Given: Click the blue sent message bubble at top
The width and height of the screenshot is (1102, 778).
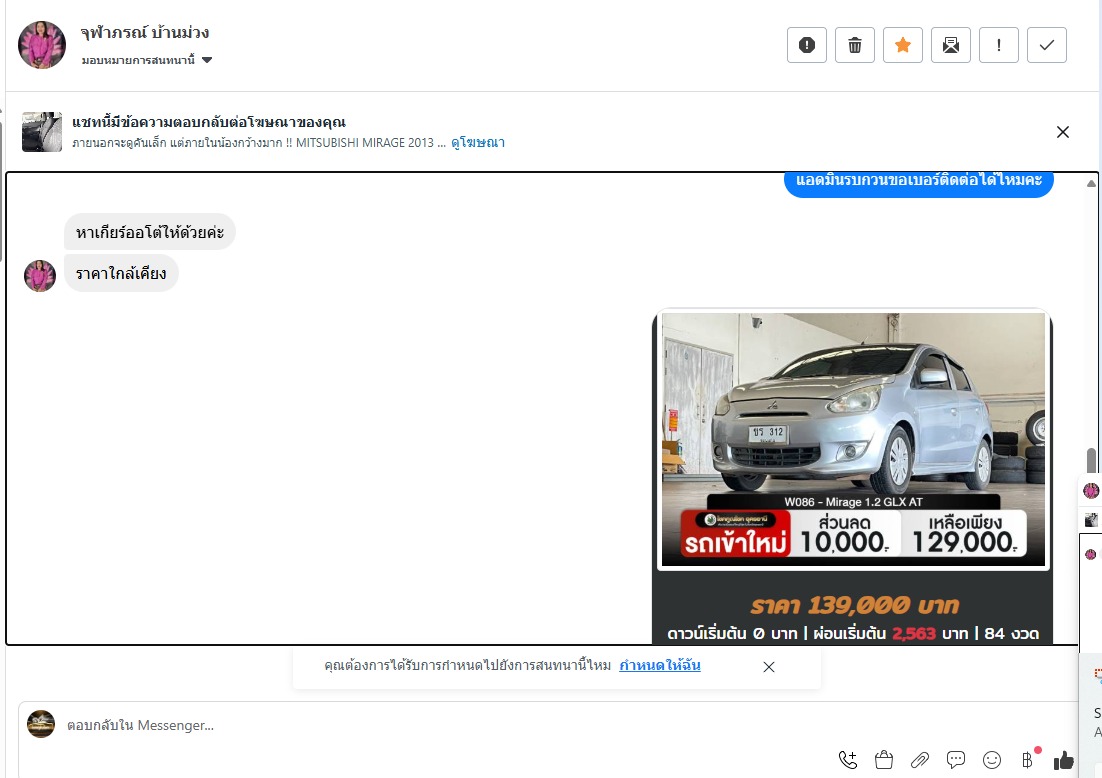Looking at the screenshot, I should tap(919, 183).
